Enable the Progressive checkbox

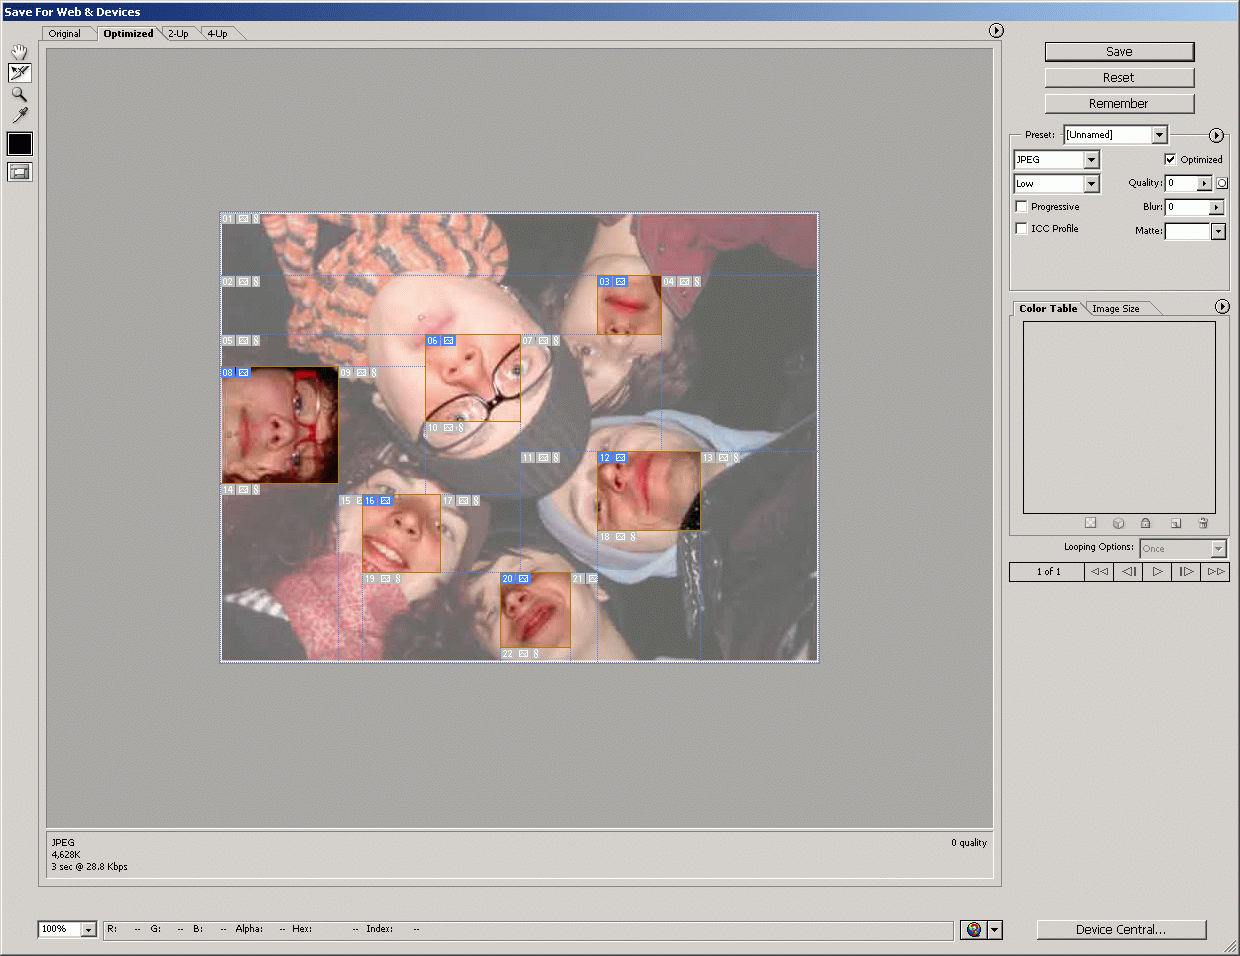(1021, 206)
